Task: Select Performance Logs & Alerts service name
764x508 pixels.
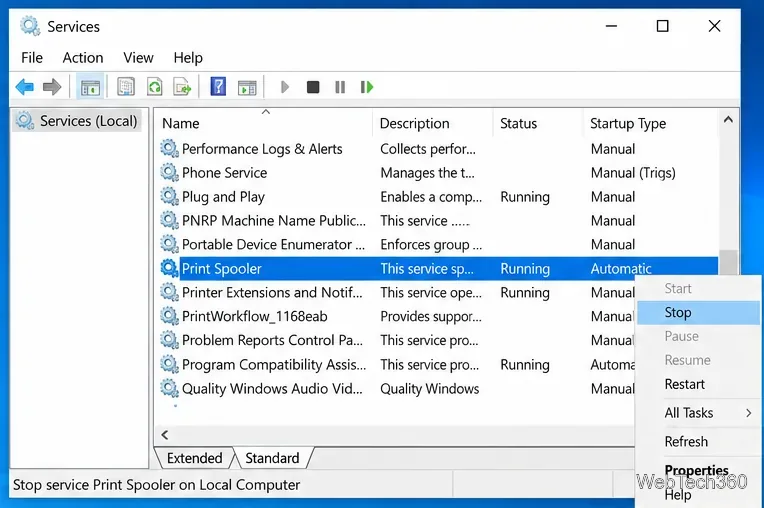Action: tap(262, 149)
